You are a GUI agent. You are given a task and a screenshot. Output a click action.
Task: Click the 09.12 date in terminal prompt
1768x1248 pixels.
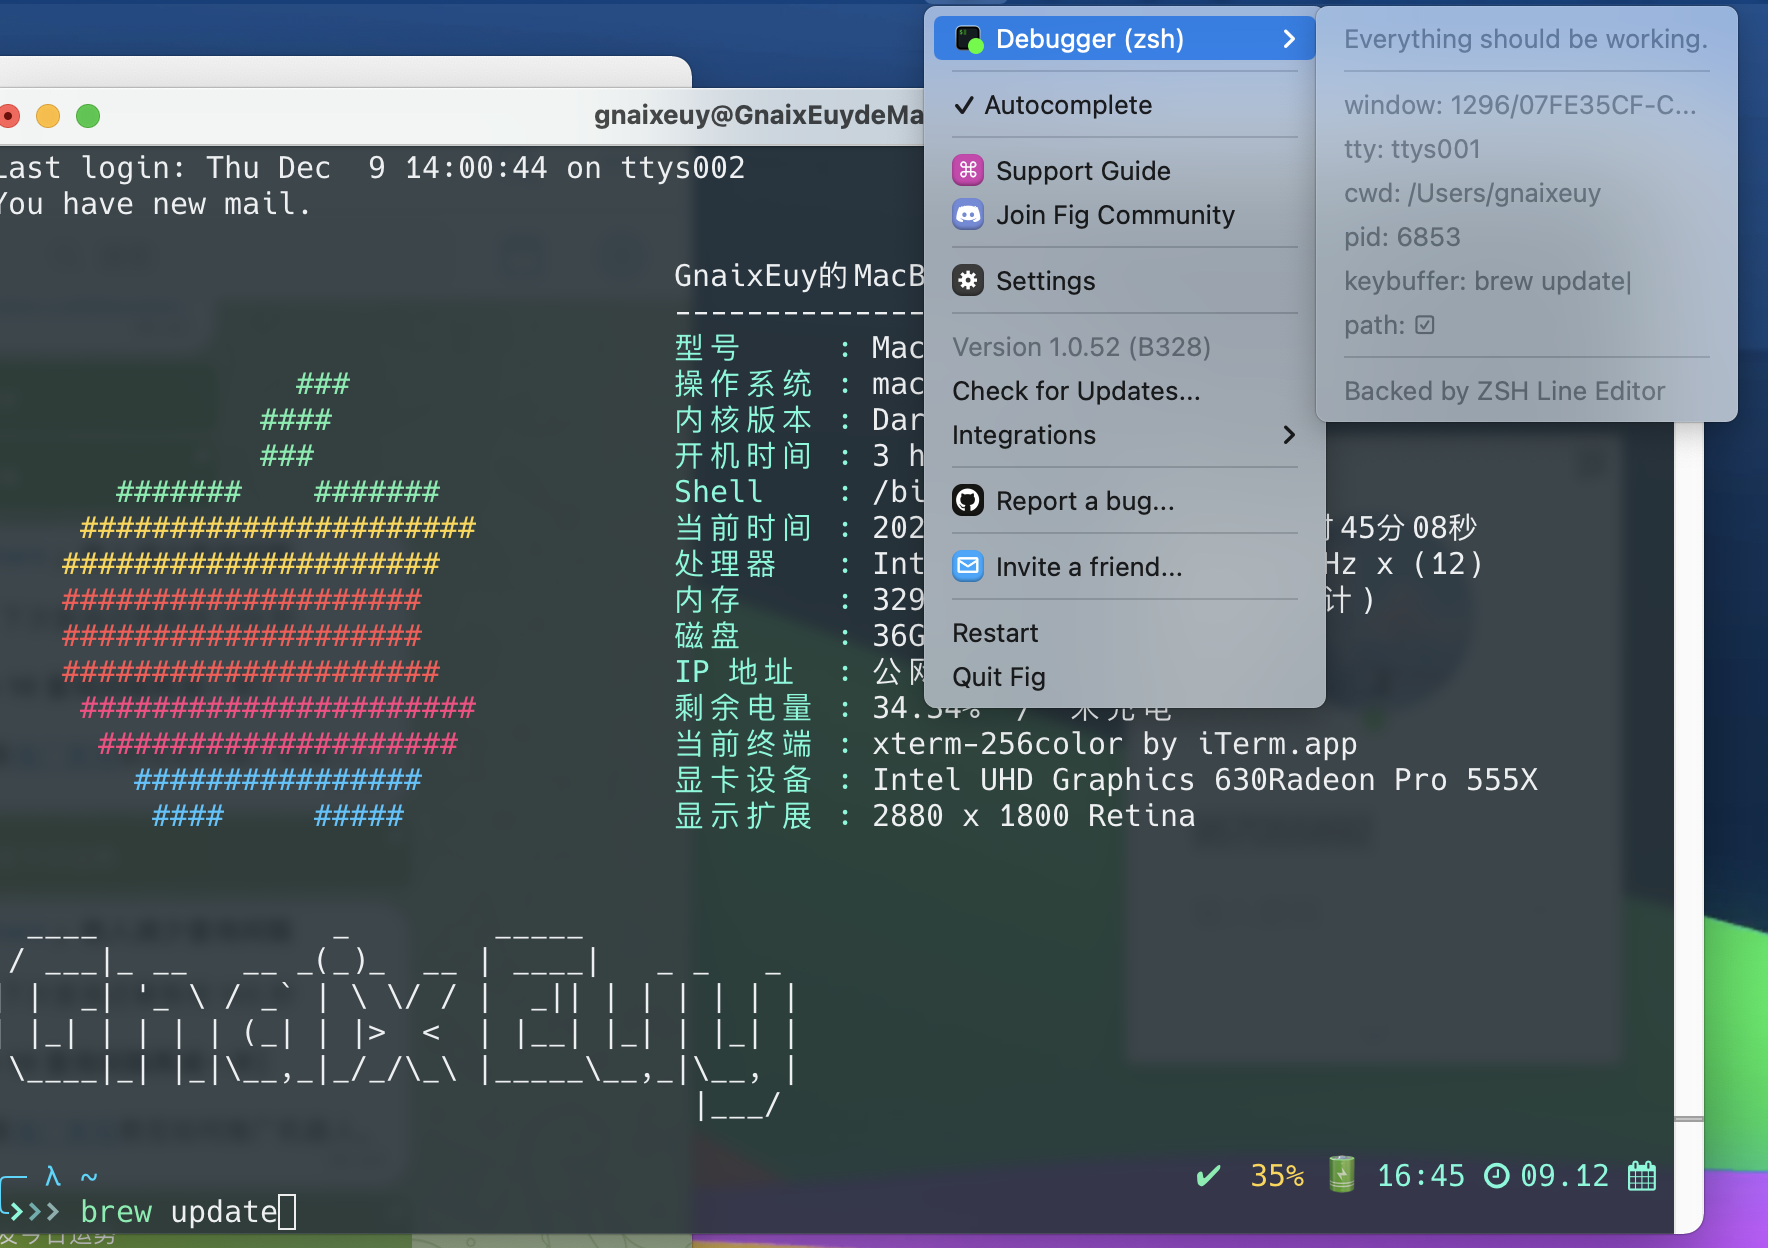pyautogui.click(x=1565, y=1176)
